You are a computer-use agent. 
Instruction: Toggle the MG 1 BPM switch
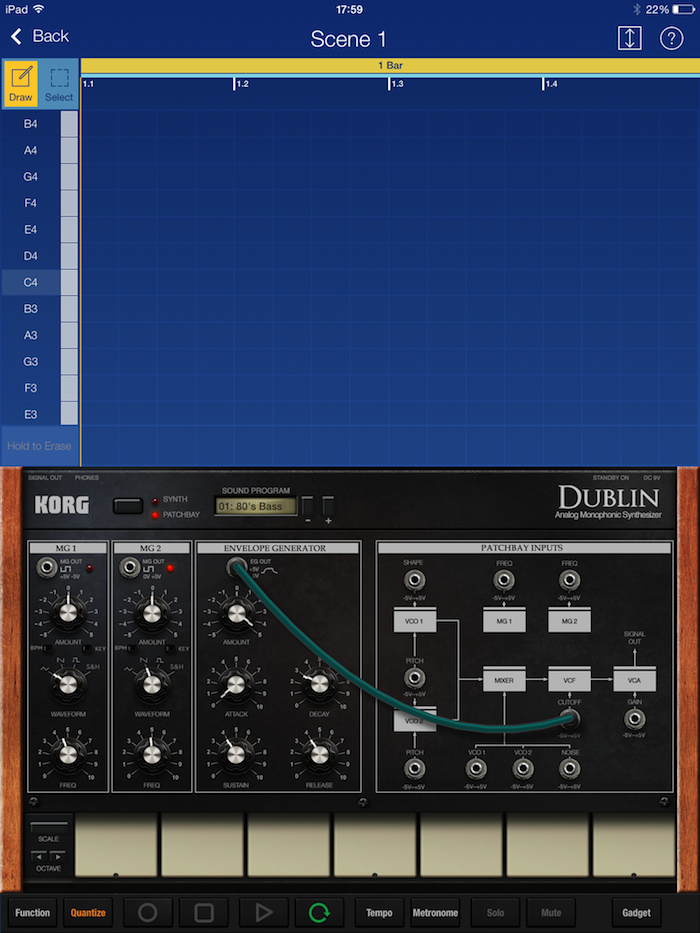click(47, 649)
